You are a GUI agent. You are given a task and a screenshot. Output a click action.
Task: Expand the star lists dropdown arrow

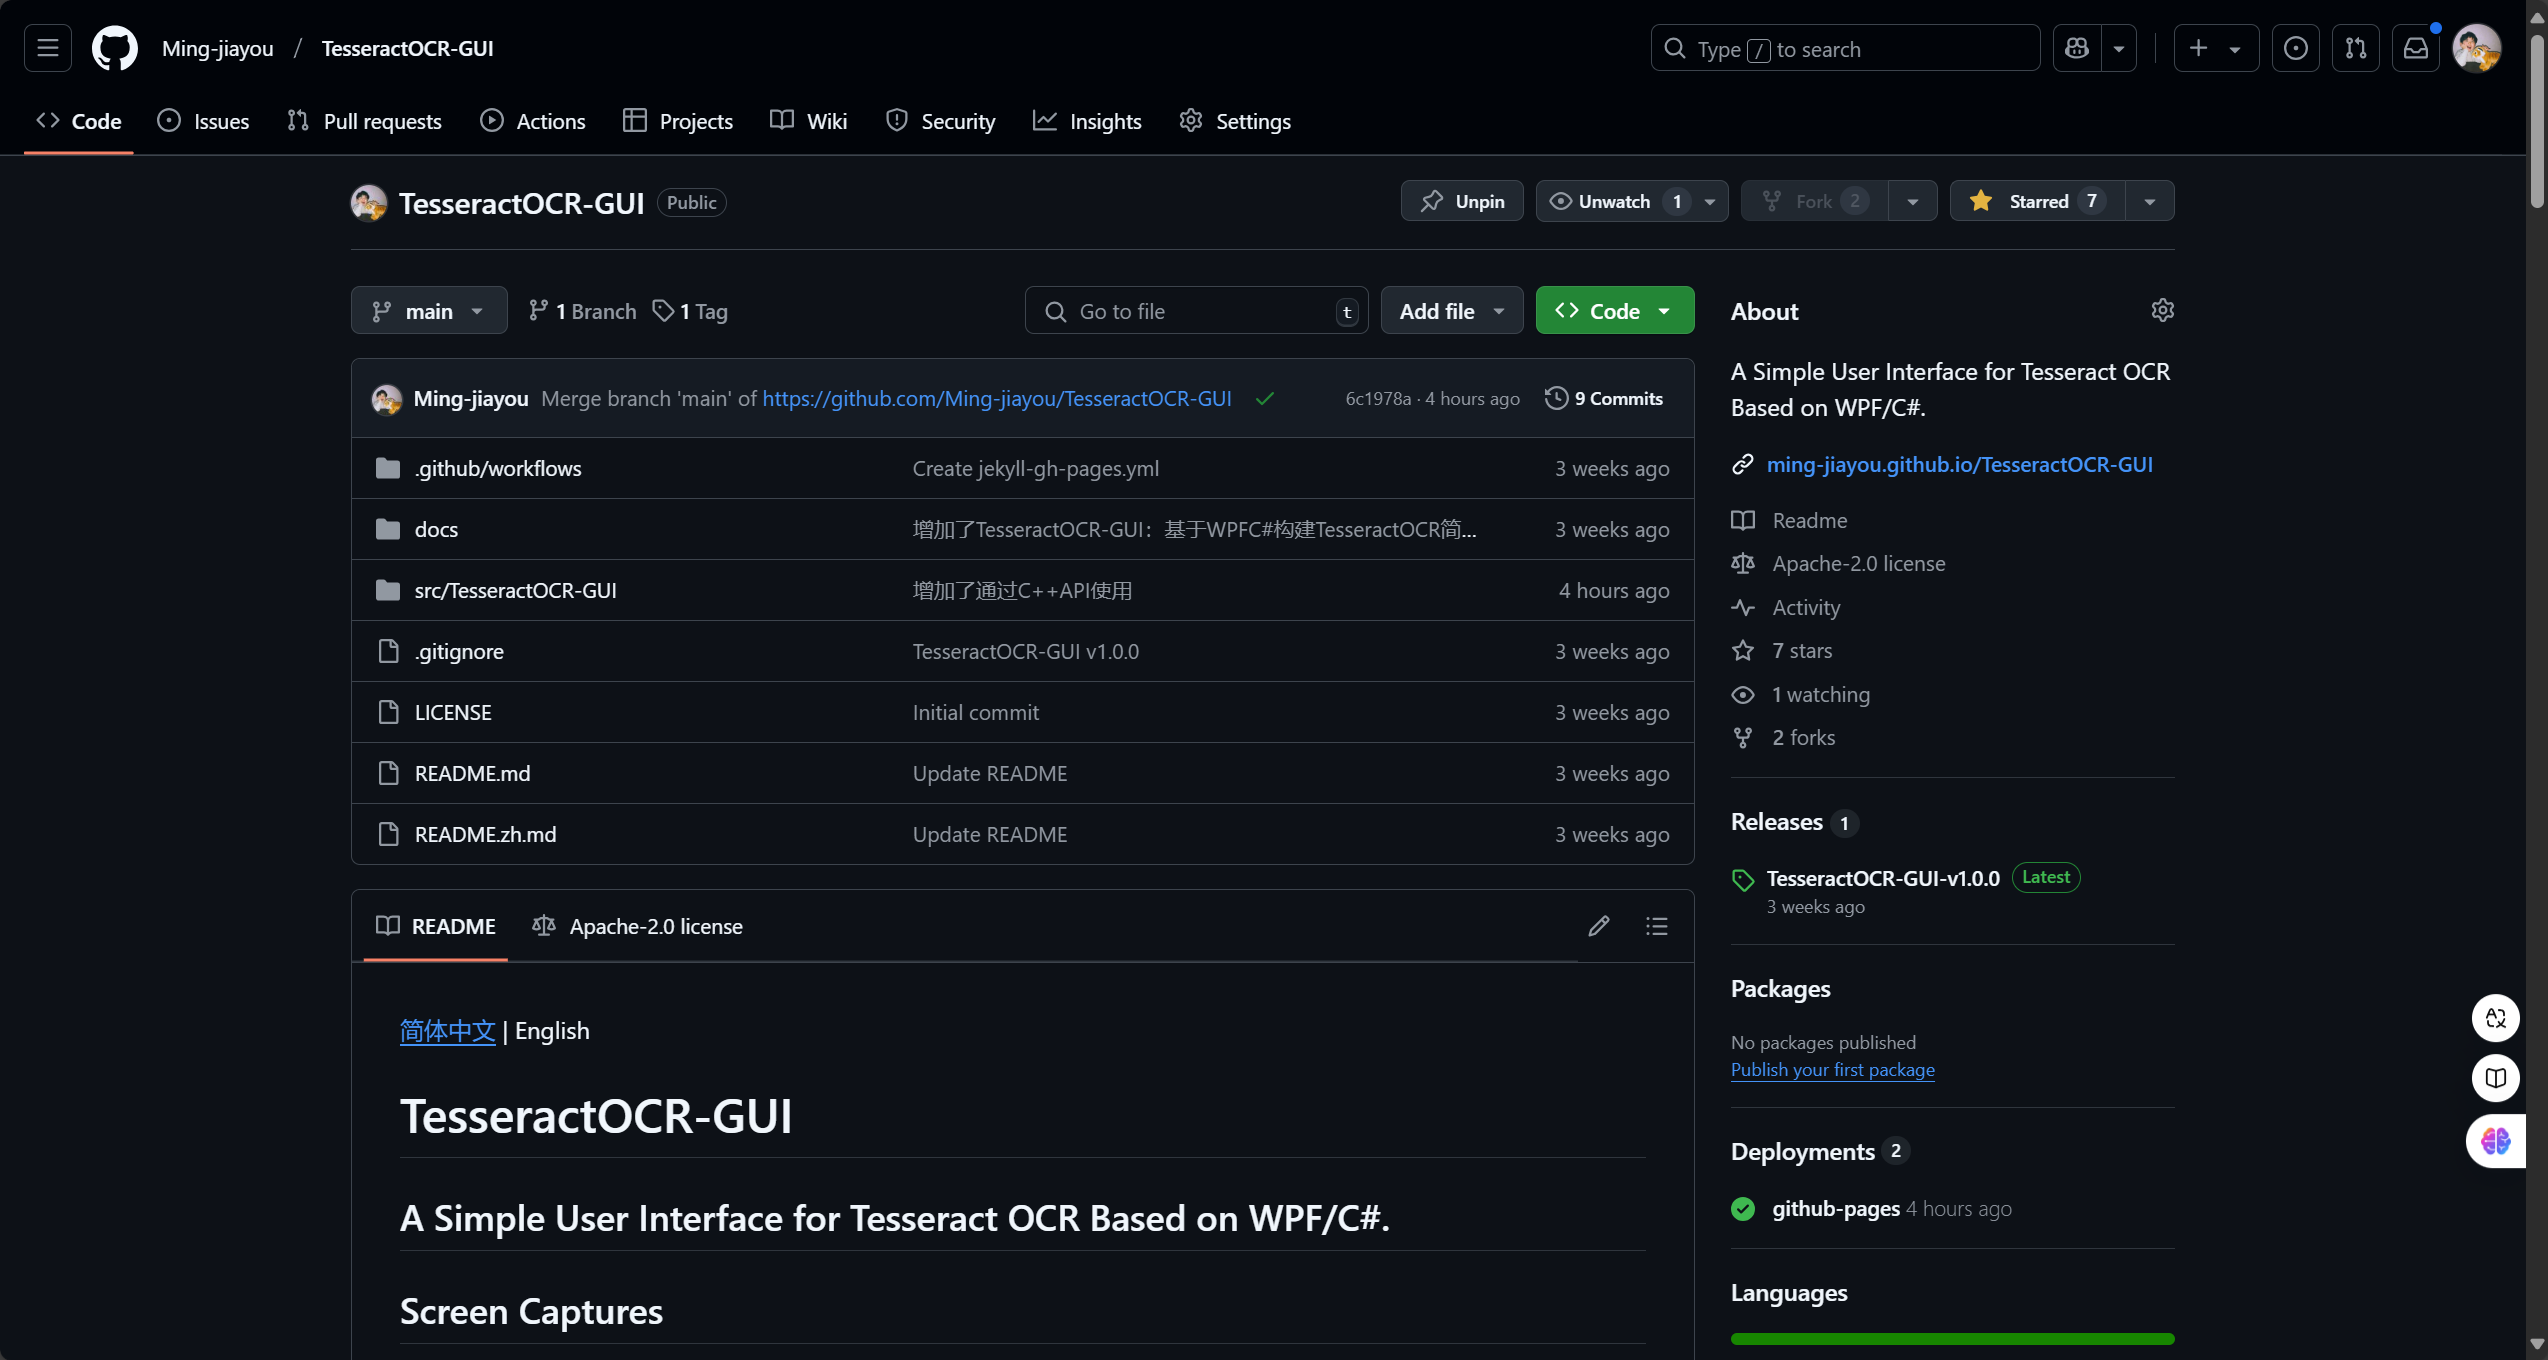click(2150, 201)
